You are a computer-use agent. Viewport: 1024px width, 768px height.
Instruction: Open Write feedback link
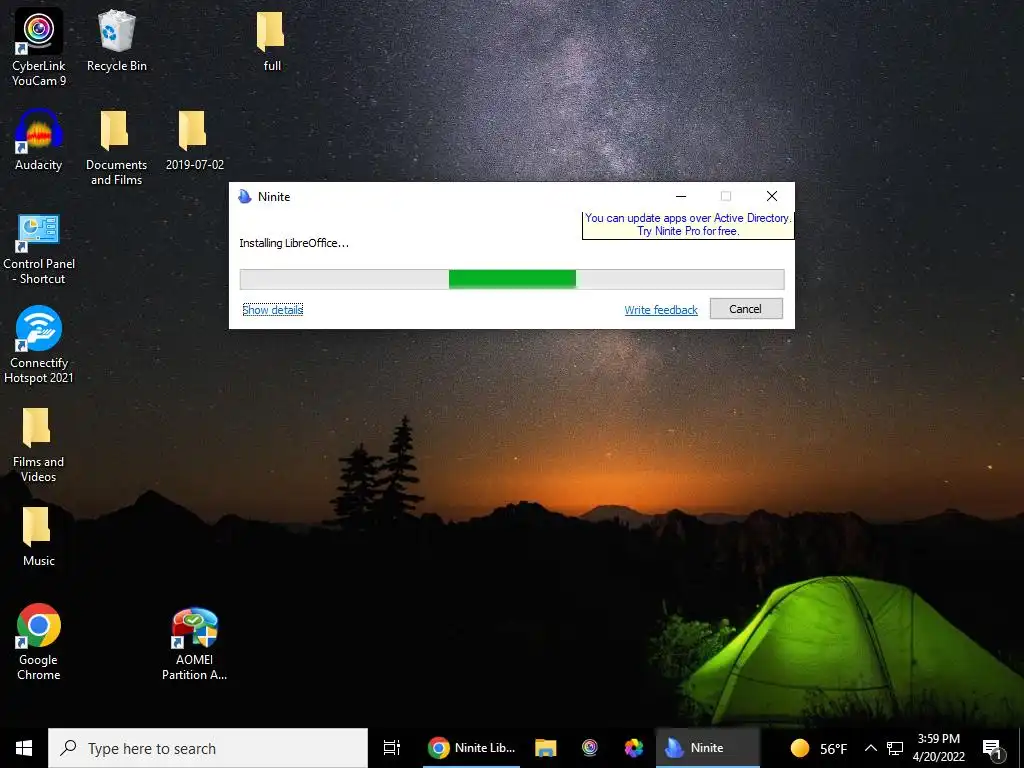661,310
